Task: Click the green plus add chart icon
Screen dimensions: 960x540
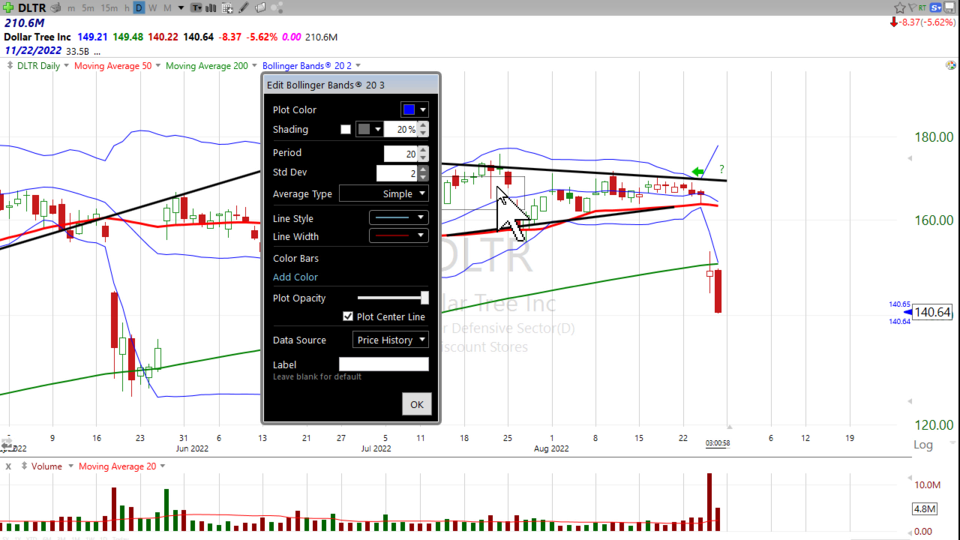Action: pyautogui.click(x=8, y=7)
